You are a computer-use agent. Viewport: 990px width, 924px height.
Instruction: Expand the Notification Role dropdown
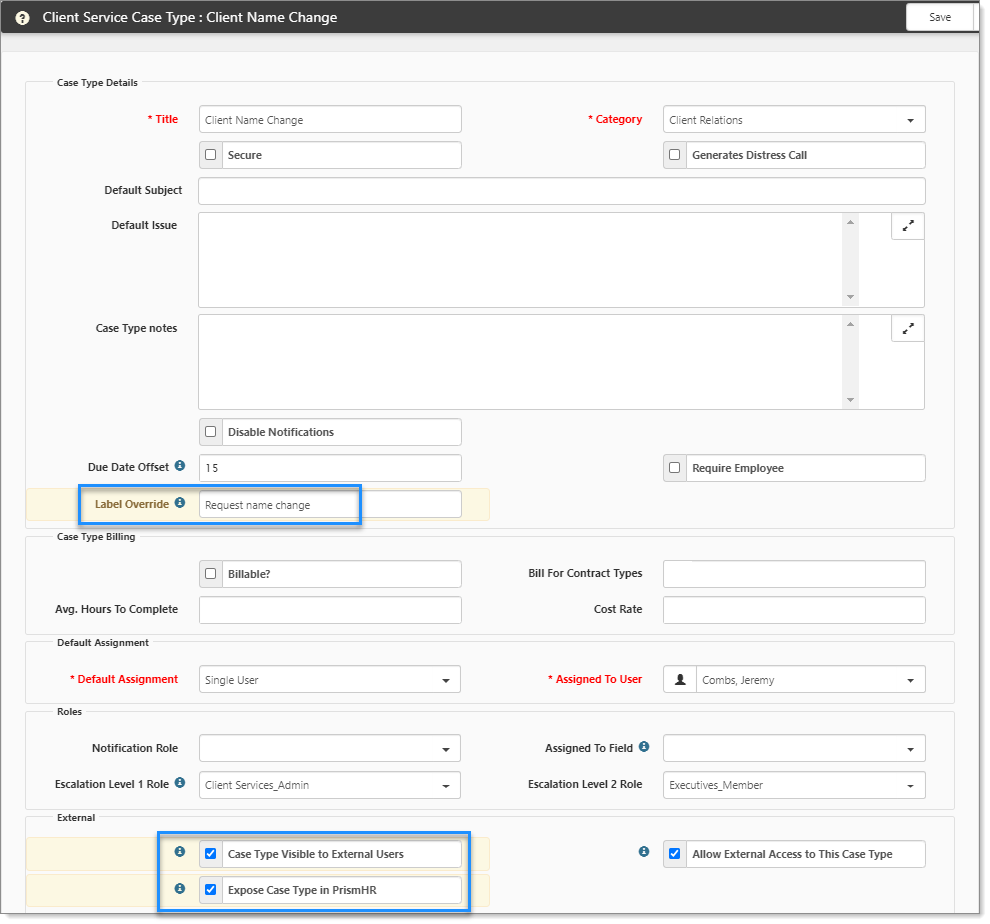pos(330,748)
